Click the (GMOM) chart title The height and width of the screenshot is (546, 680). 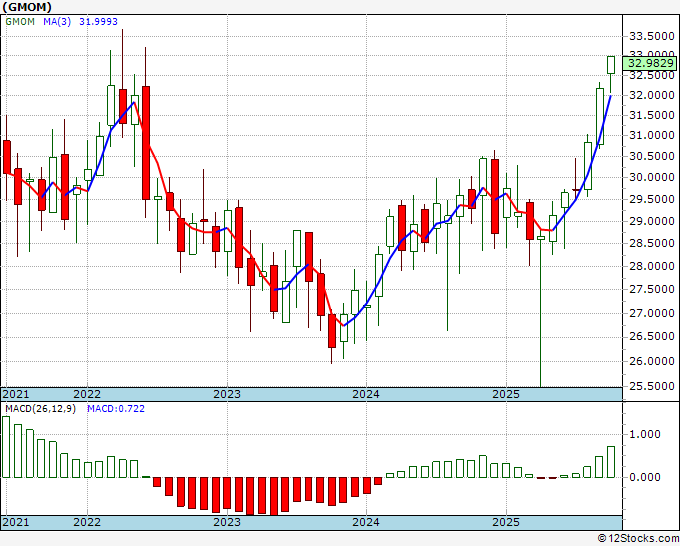point(27,7)
